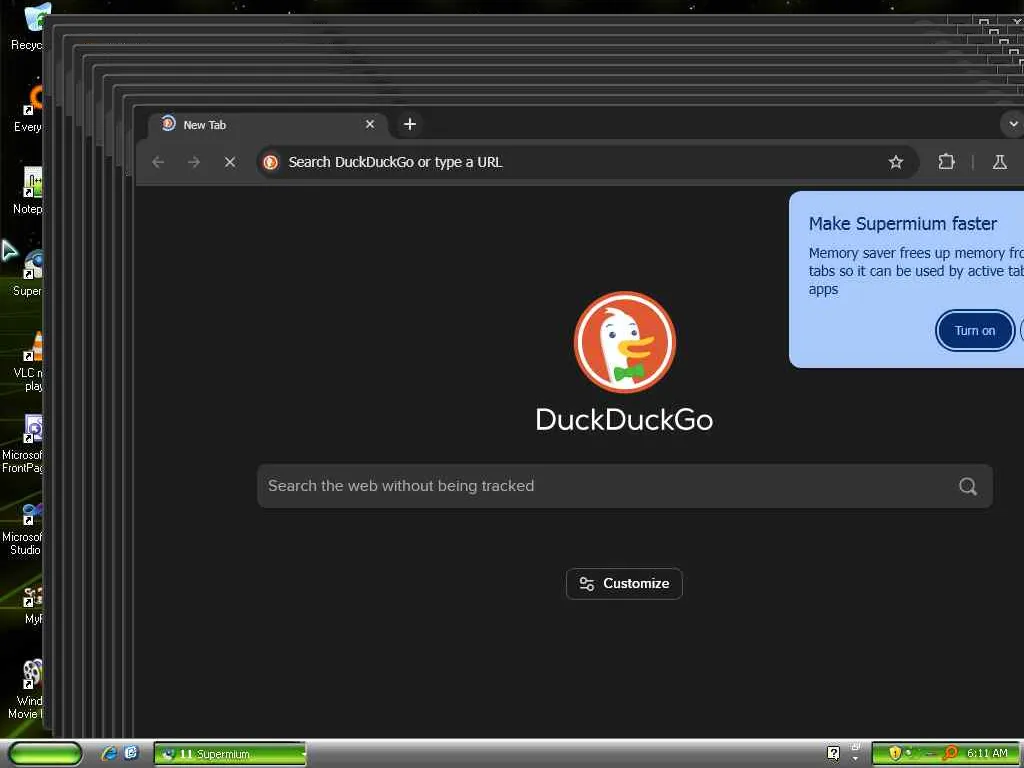This screenshot has width=1024, height=768.
Task: Bookmark this tab with star icon
Action: (x=895, y=162)
